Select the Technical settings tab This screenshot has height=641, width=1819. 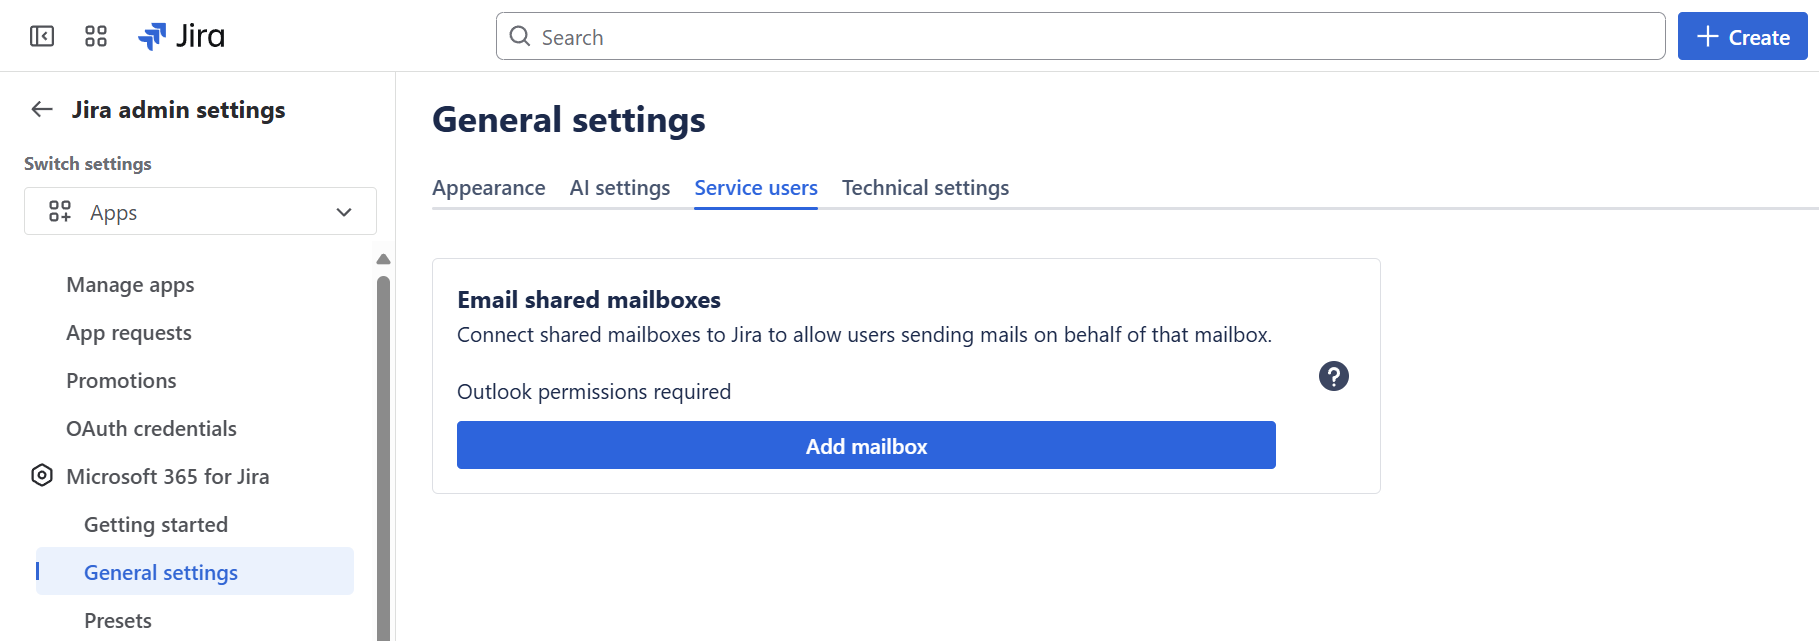925,188
